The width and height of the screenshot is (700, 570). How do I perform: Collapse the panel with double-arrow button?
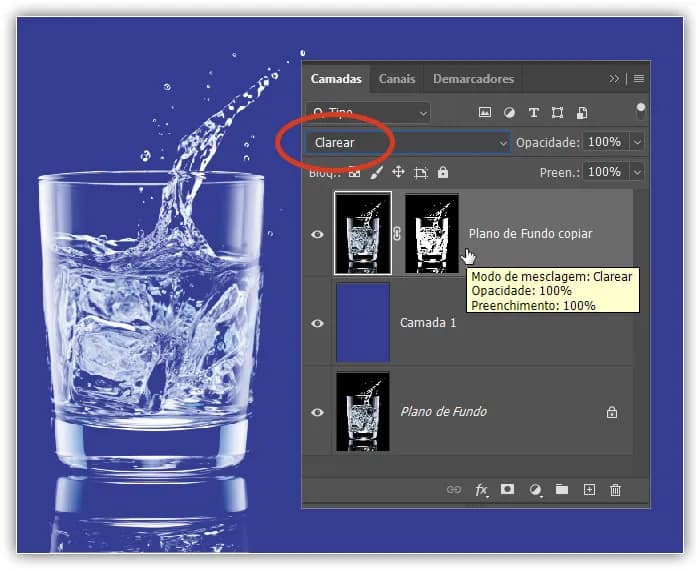click(614, 79)
